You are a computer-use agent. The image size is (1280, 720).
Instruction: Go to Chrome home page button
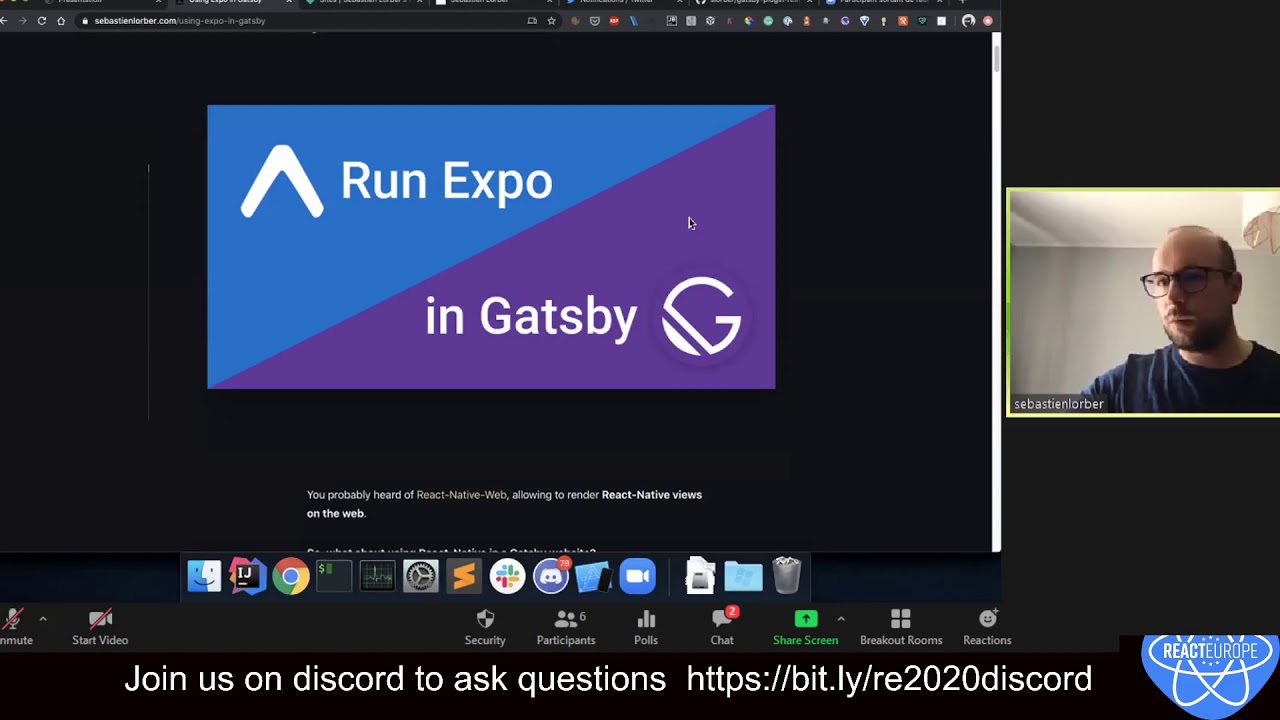[61, 21]
